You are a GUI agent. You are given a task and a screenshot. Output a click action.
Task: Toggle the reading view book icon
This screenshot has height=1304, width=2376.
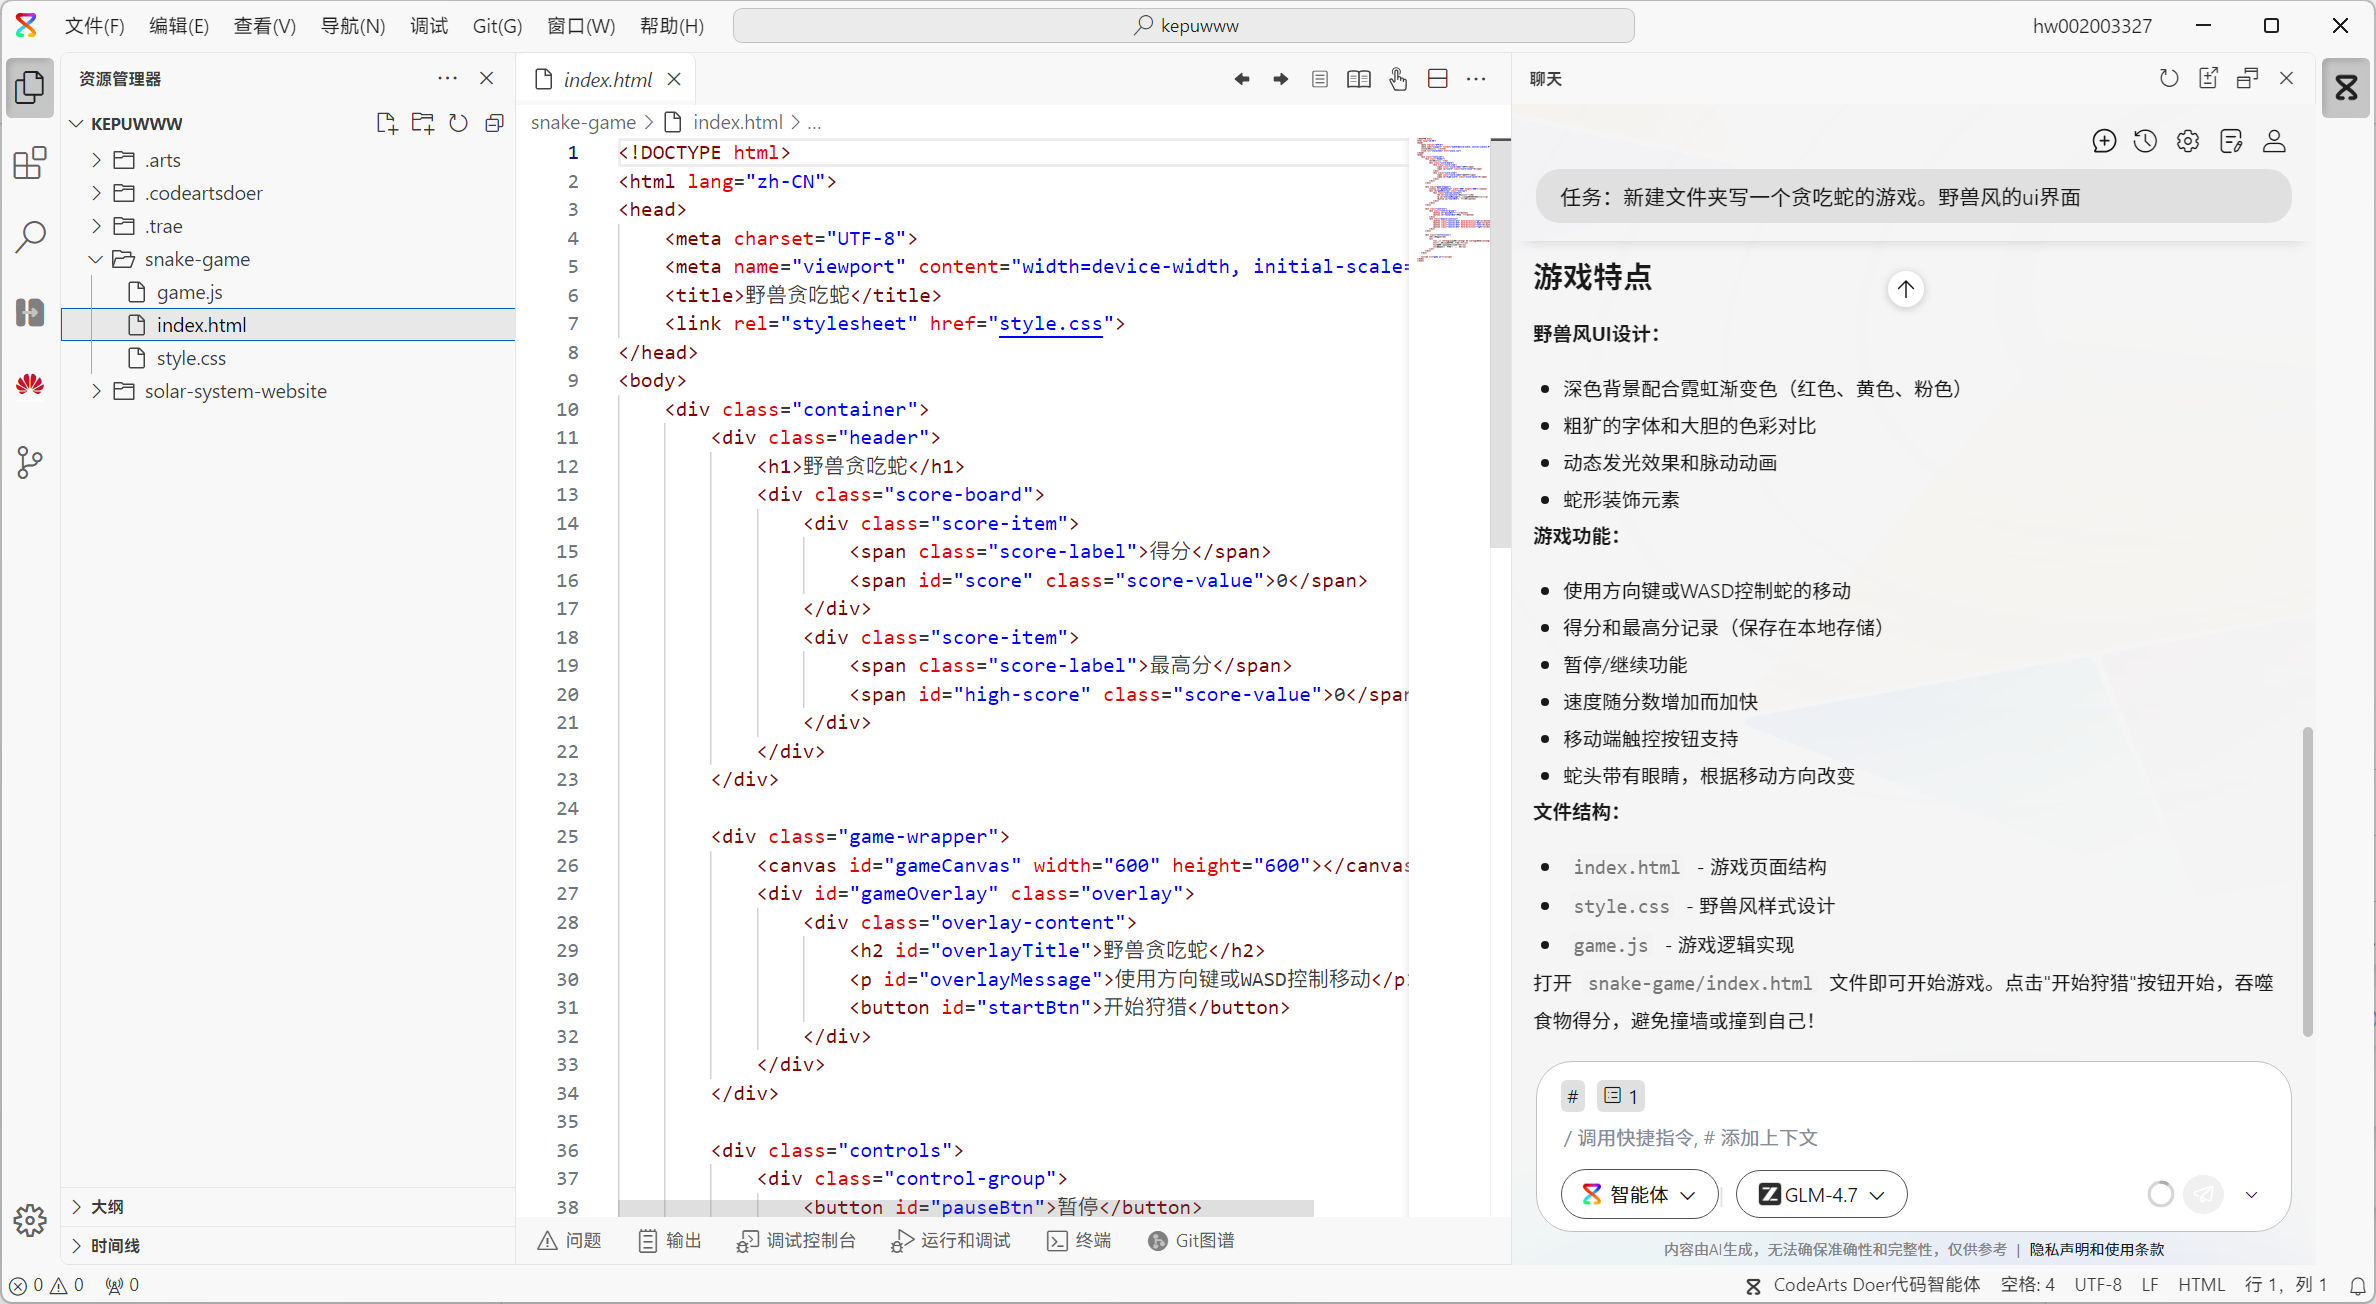coord(1358,79)
